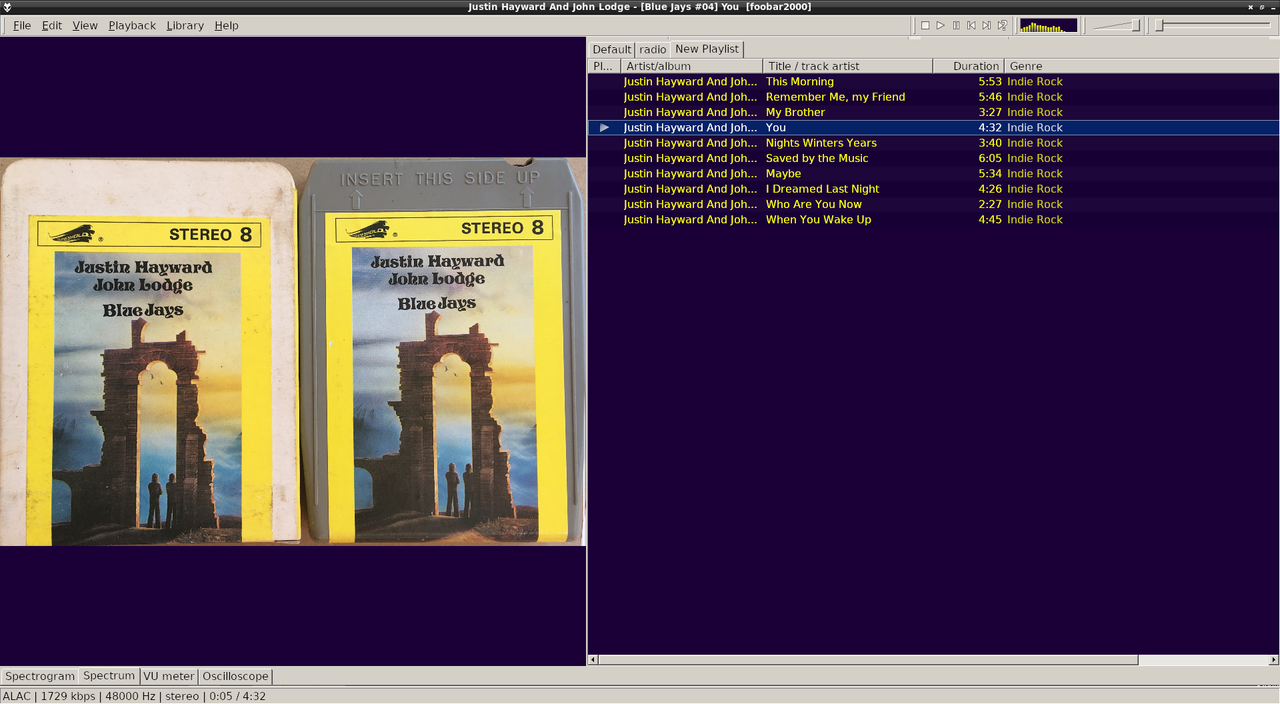
Task: Select the playing track You
Action: 933,127
